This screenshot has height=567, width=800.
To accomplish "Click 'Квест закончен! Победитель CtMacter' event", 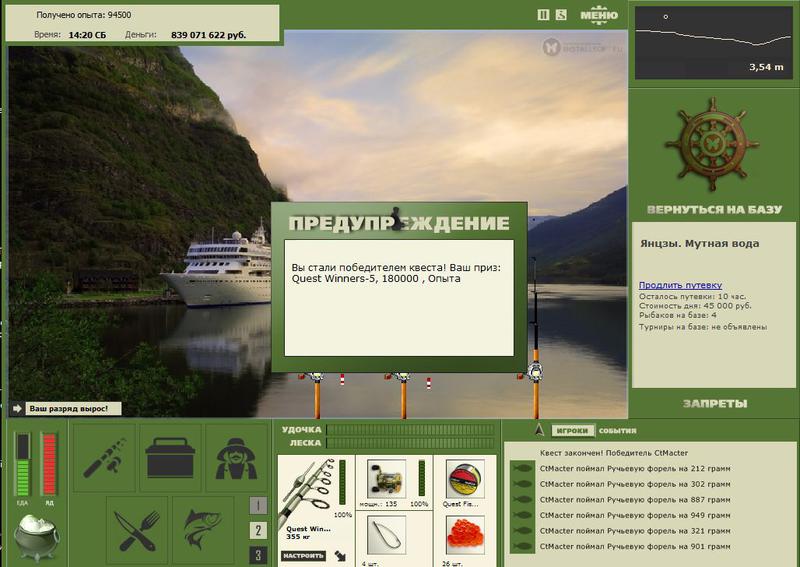I will pyautogui.click(x=614, y=453).
